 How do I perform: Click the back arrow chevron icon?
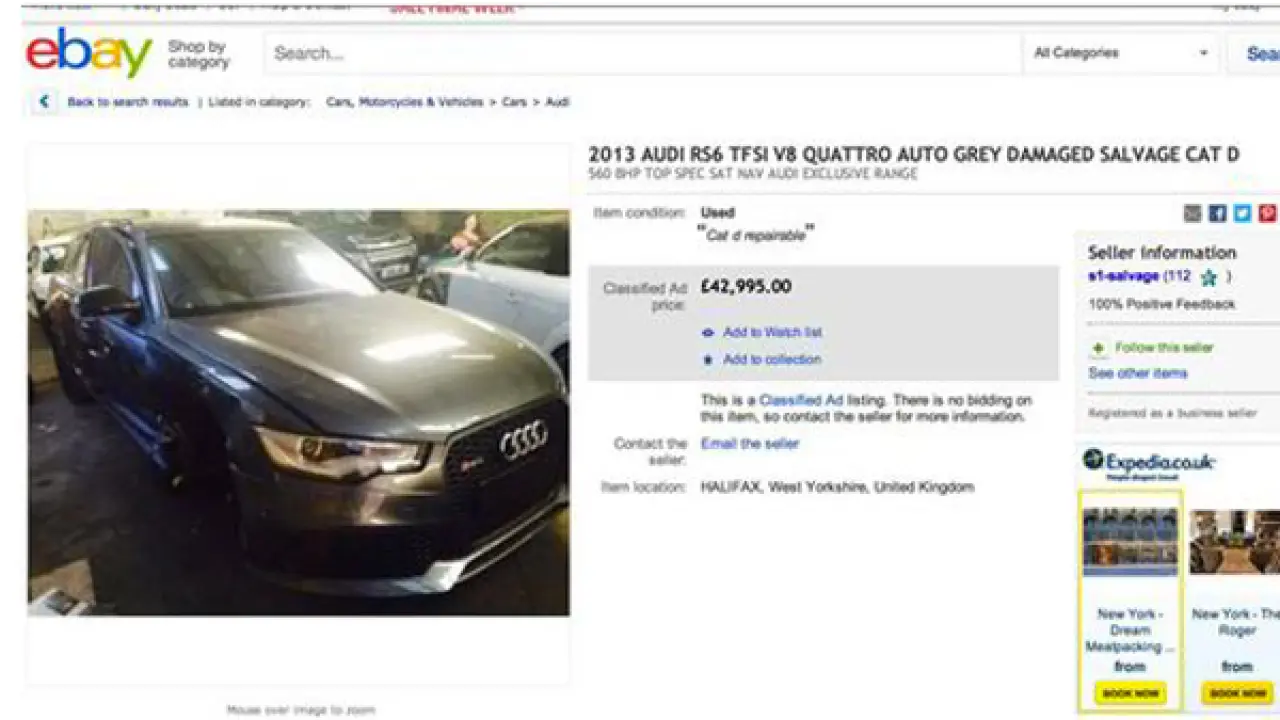coord(44,102)
